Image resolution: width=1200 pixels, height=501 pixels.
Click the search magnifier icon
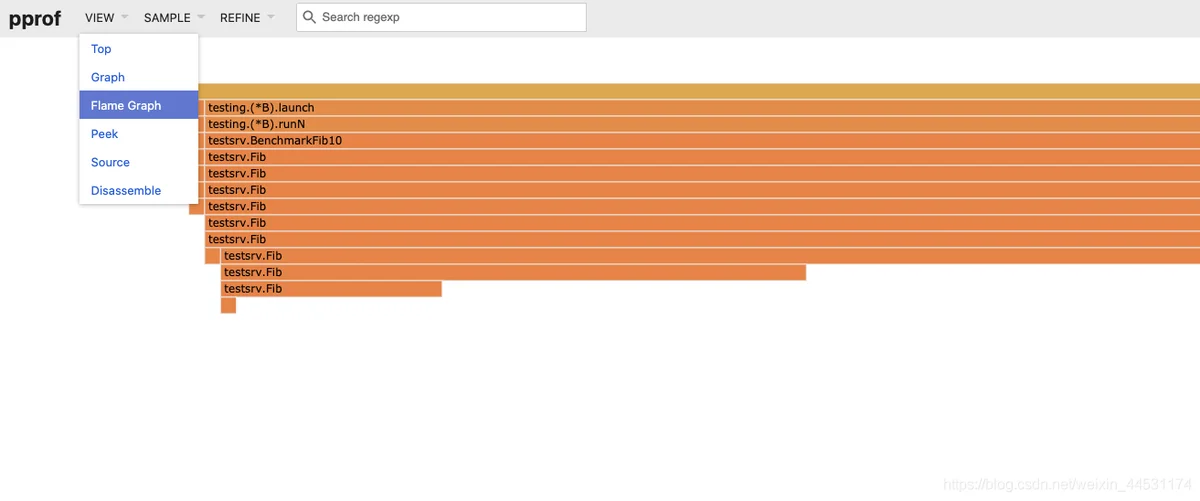click(309, 17)
